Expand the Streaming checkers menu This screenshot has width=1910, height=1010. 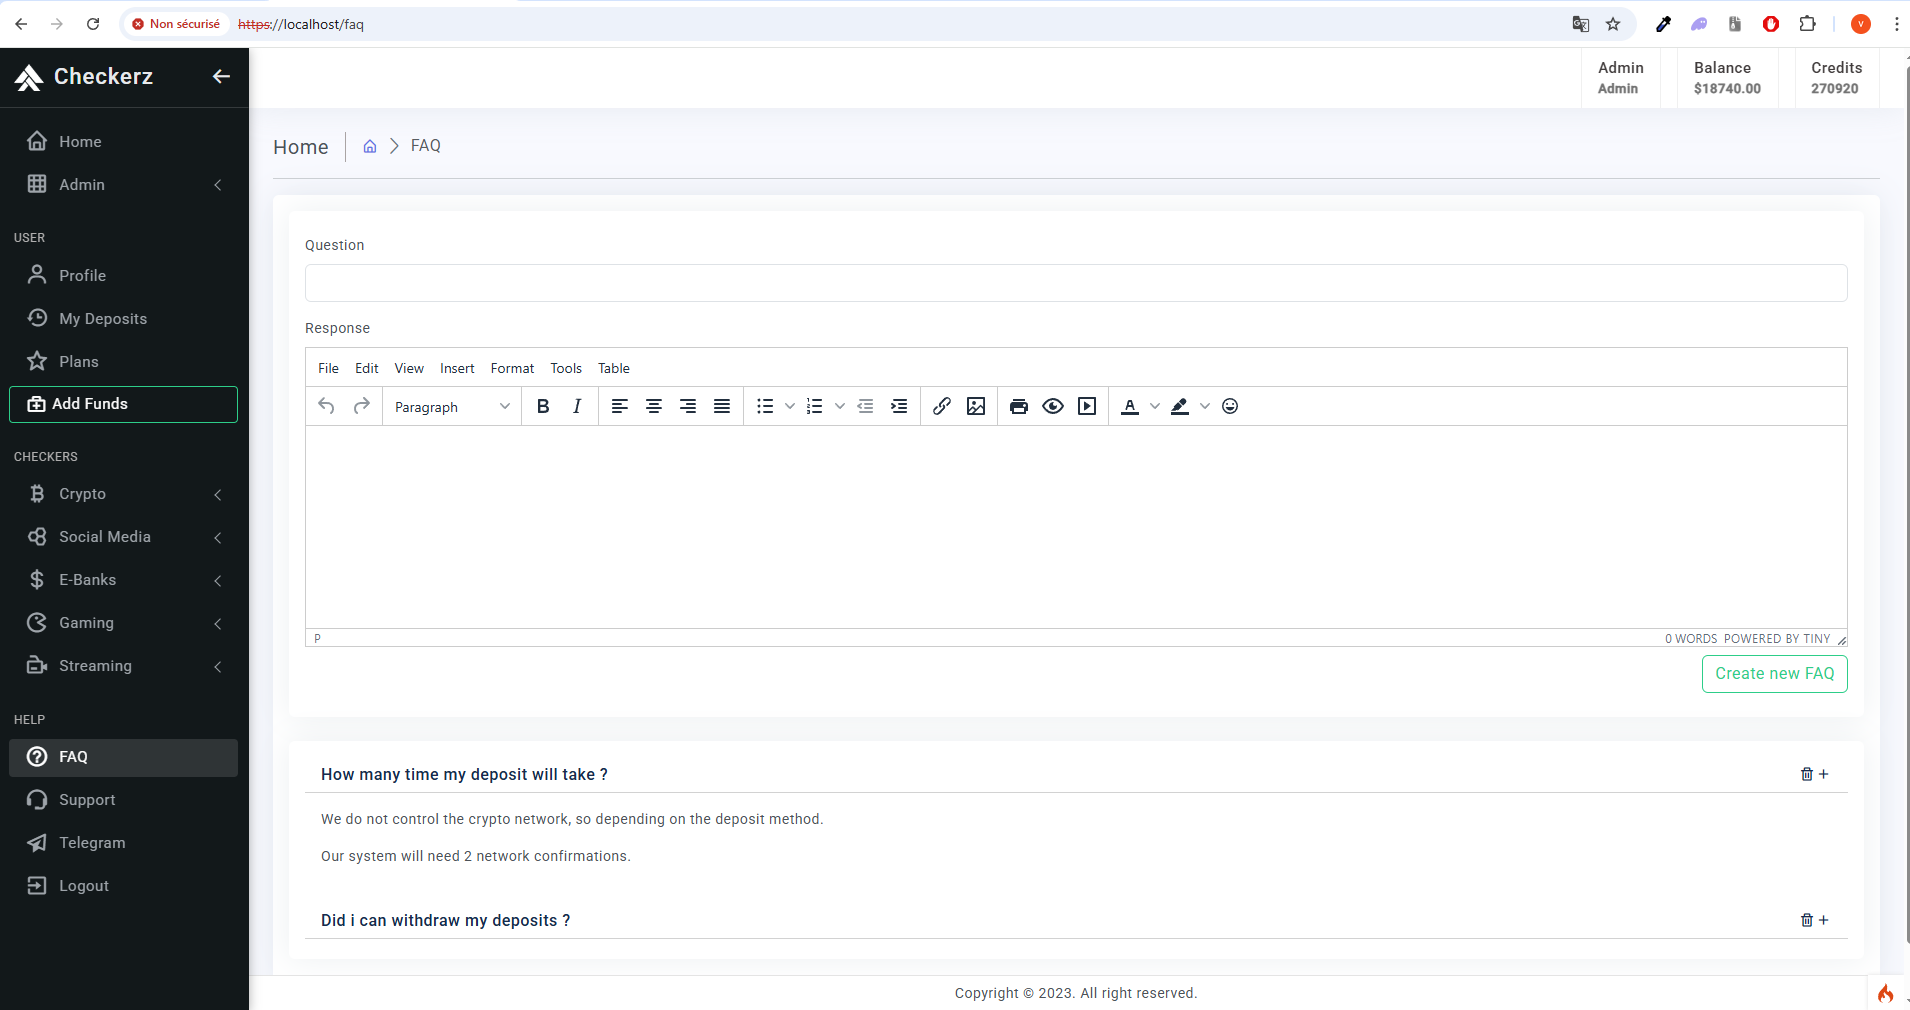(x=124, y=666)
